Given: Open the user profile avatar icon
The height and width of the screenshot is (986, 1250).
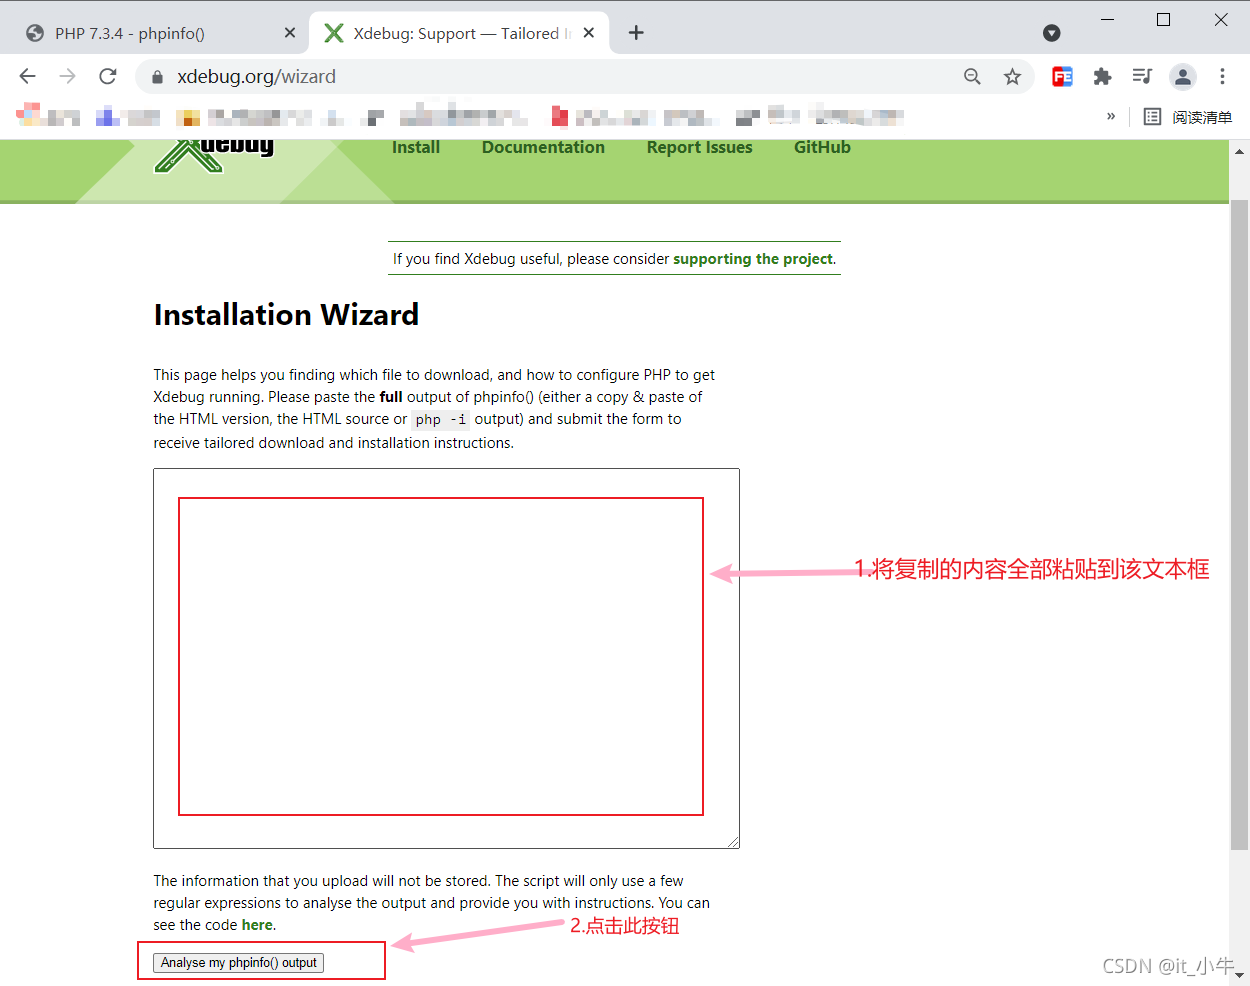Looking at the screenshot, I should (1183, 77).
